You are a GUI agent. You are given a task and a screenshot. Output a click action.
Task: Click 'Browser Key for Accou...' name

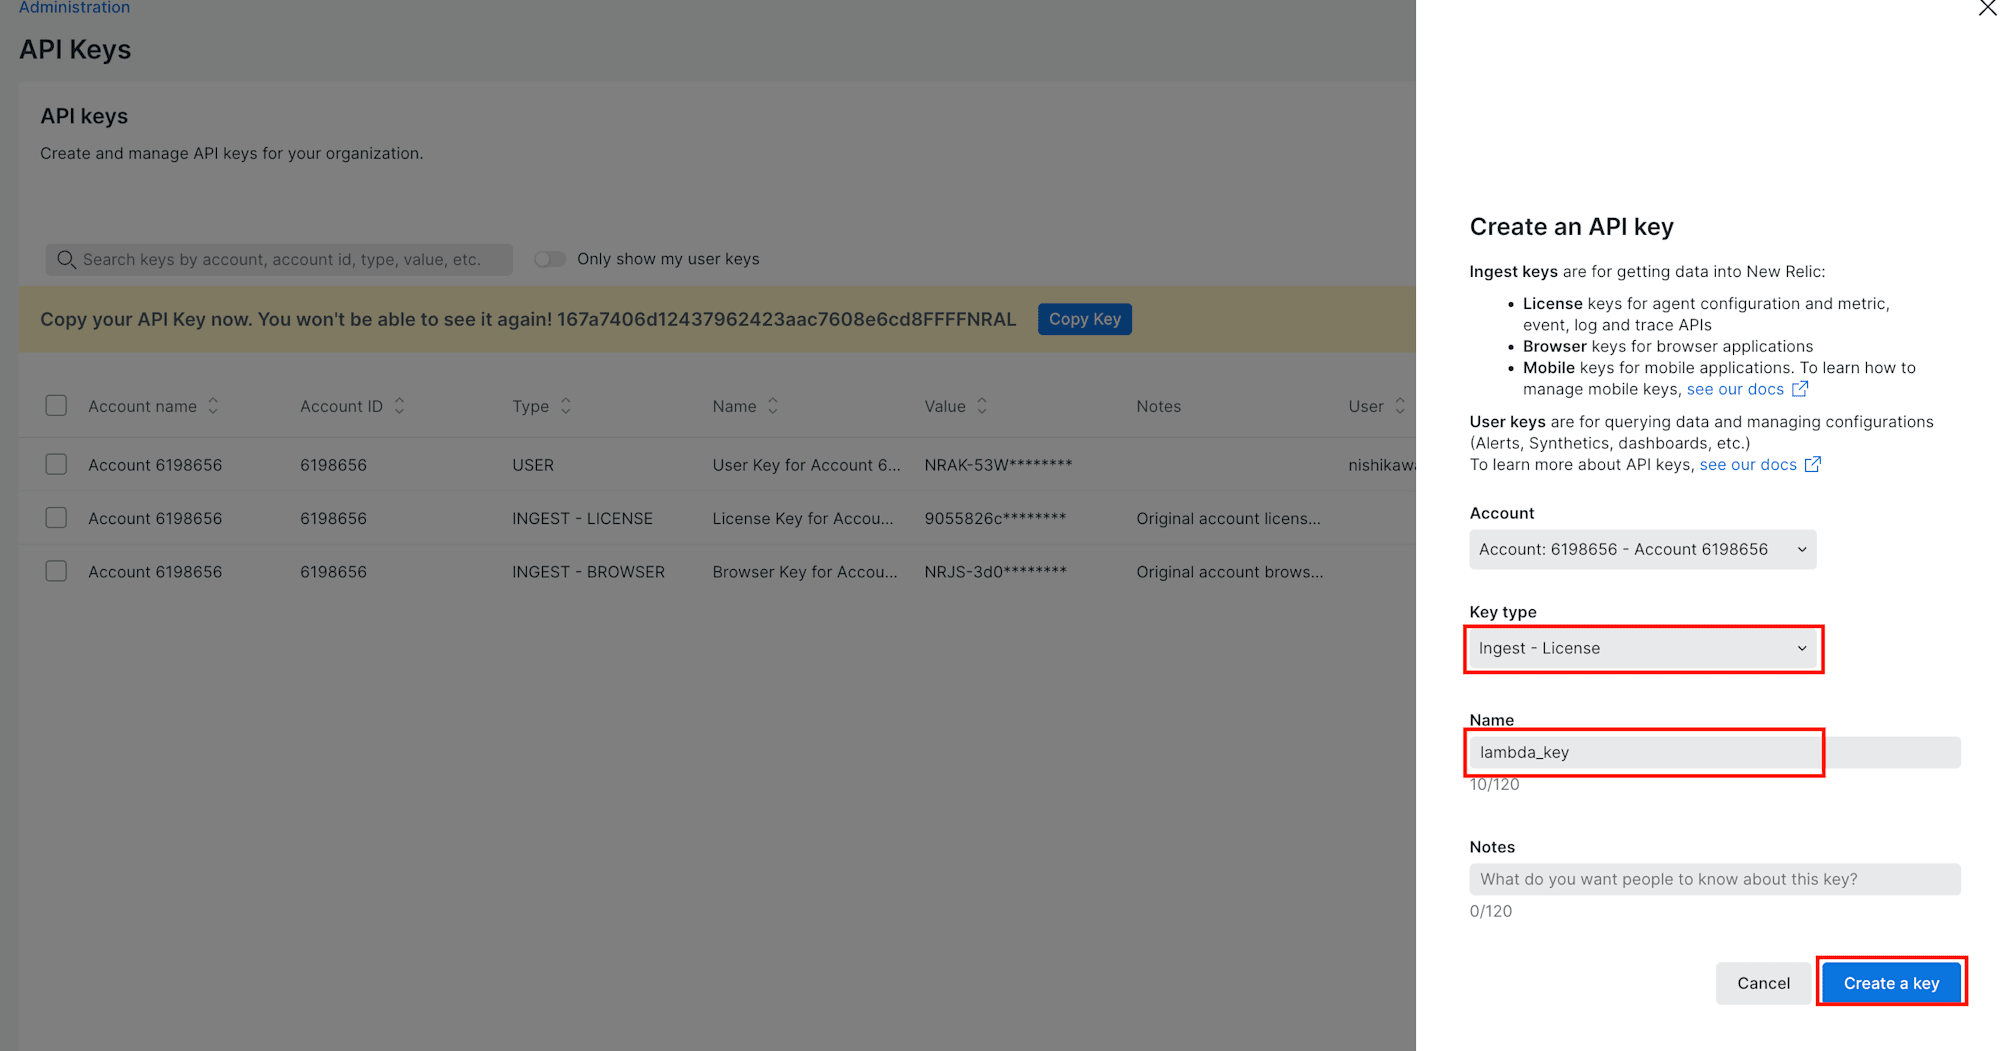[805, 572]
